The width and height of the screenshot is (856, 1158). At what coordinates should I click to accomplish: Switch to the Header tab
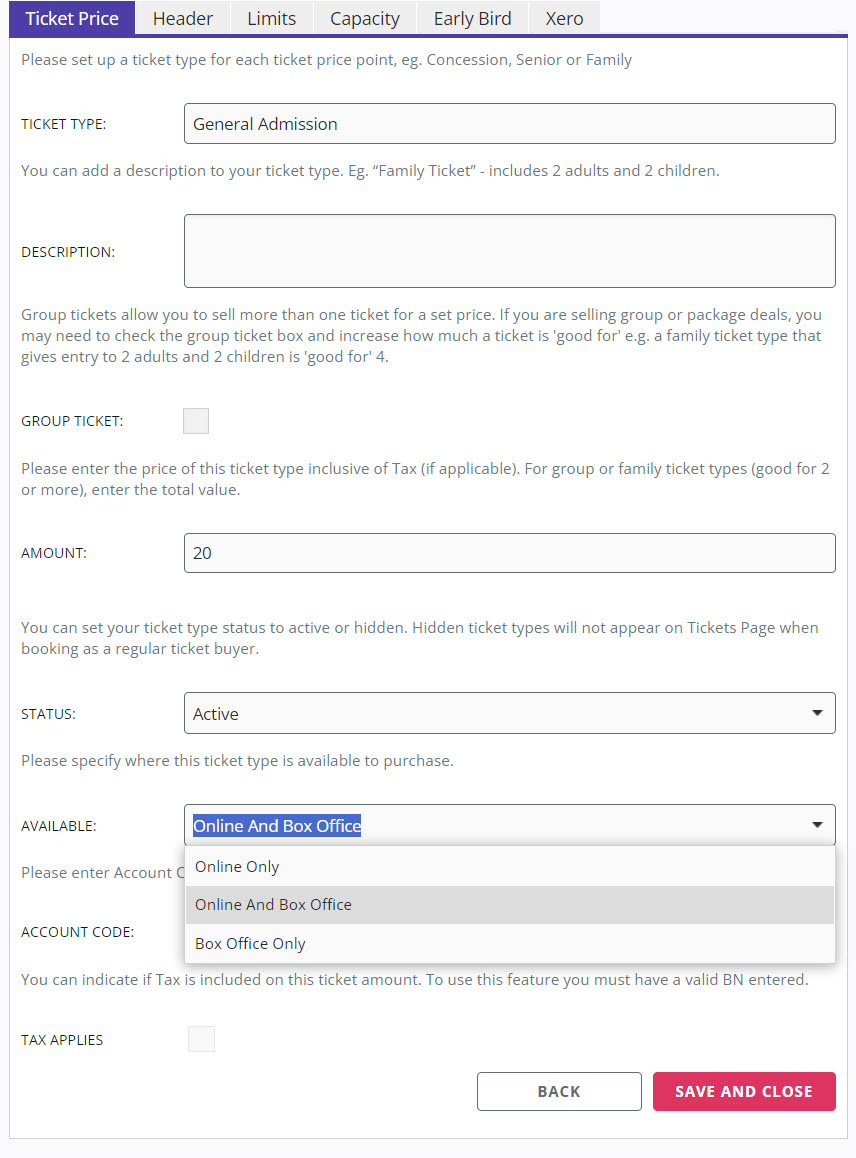click(182, 18)
